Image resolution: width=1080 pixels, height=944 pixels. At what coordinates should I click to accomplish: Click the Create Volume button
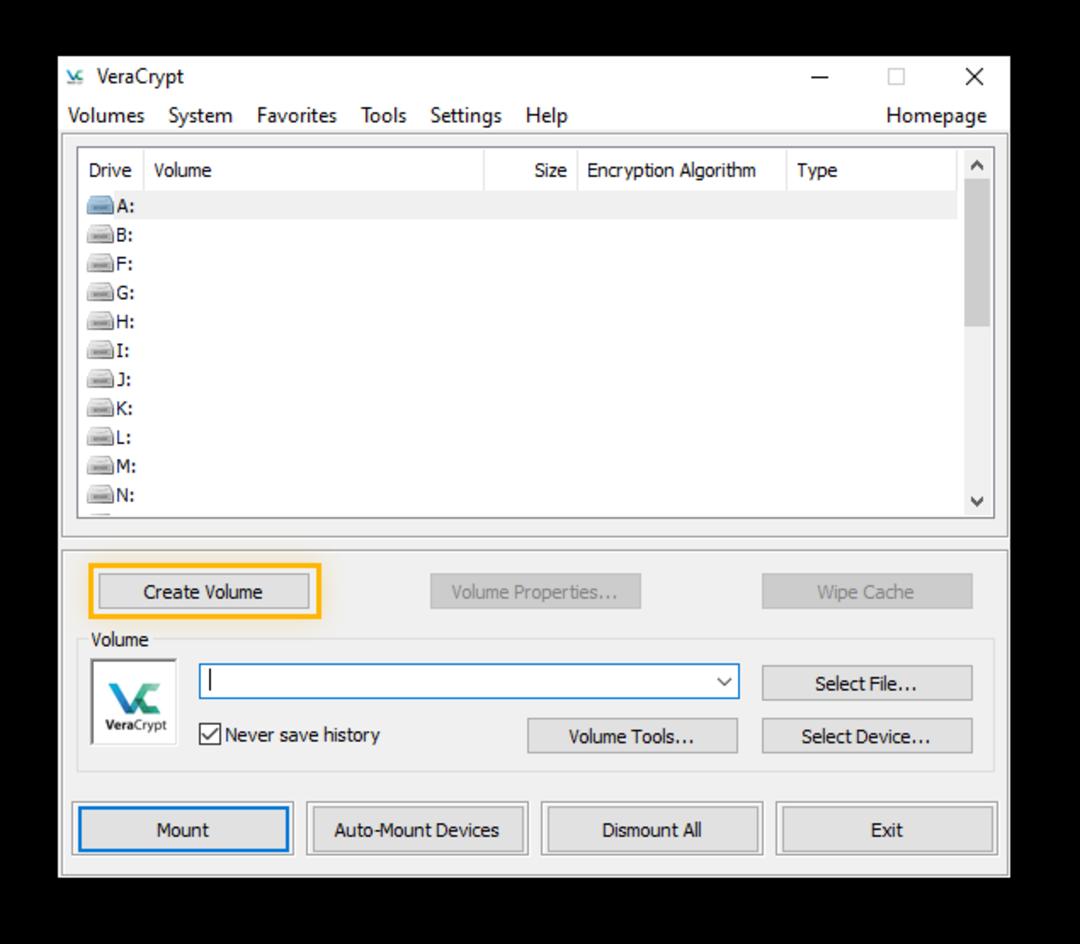pos(204,592)
